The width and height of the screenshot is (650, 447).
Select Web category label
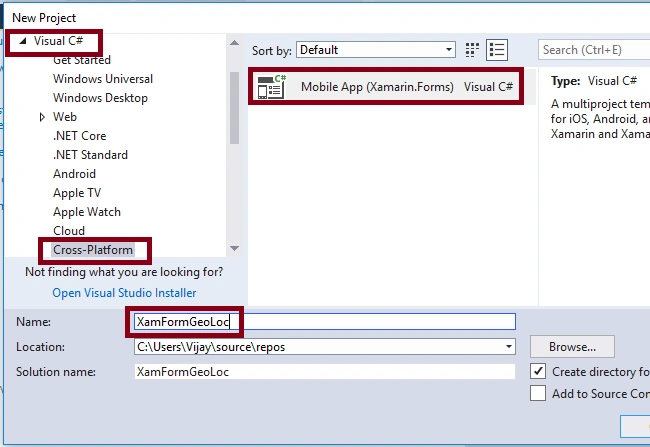65,117
